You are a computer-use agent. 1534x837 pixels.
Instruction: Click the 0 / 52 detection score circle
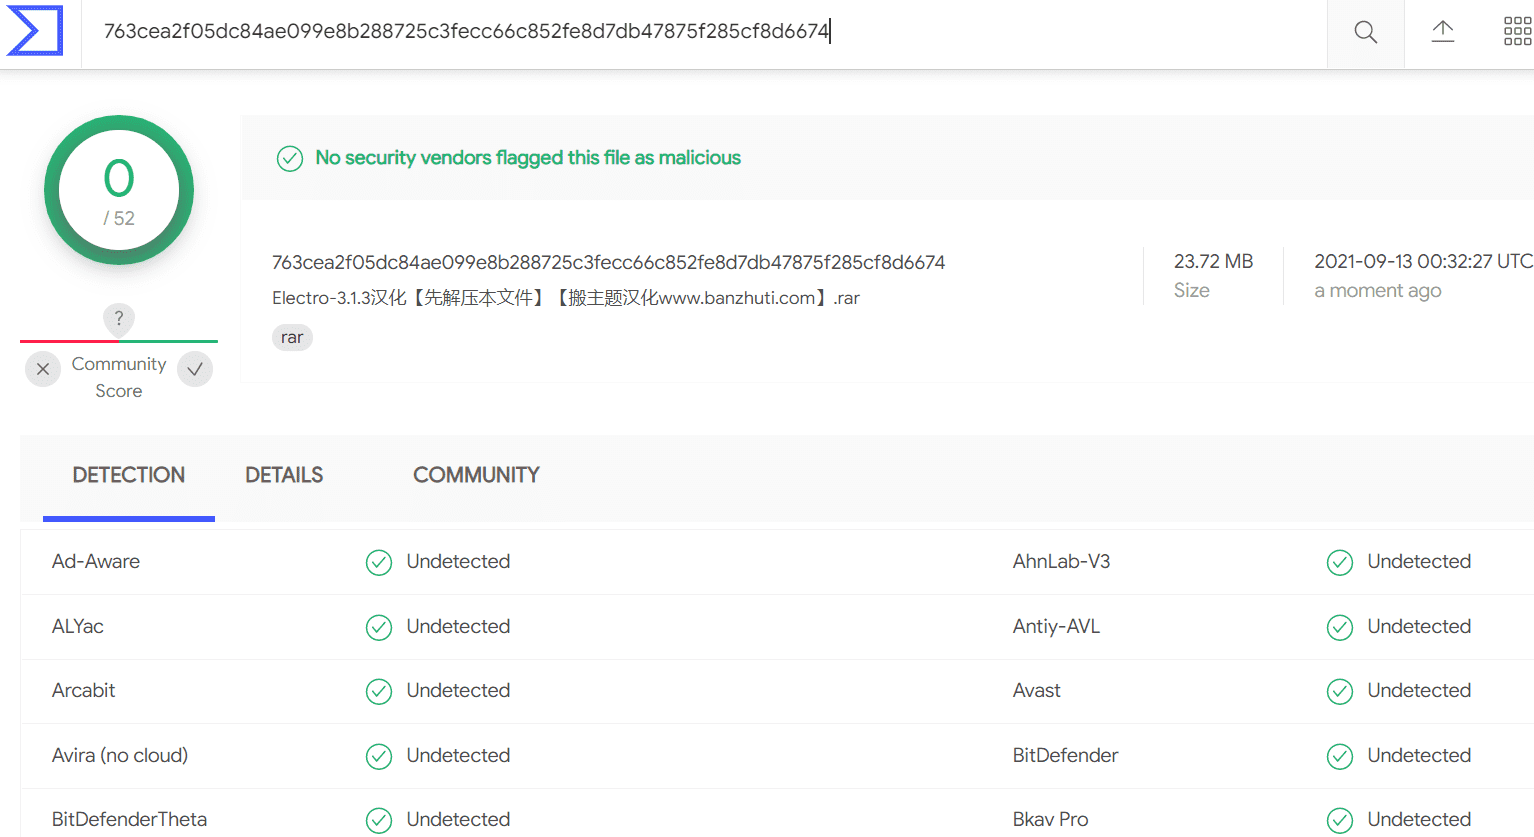point(119,190)
